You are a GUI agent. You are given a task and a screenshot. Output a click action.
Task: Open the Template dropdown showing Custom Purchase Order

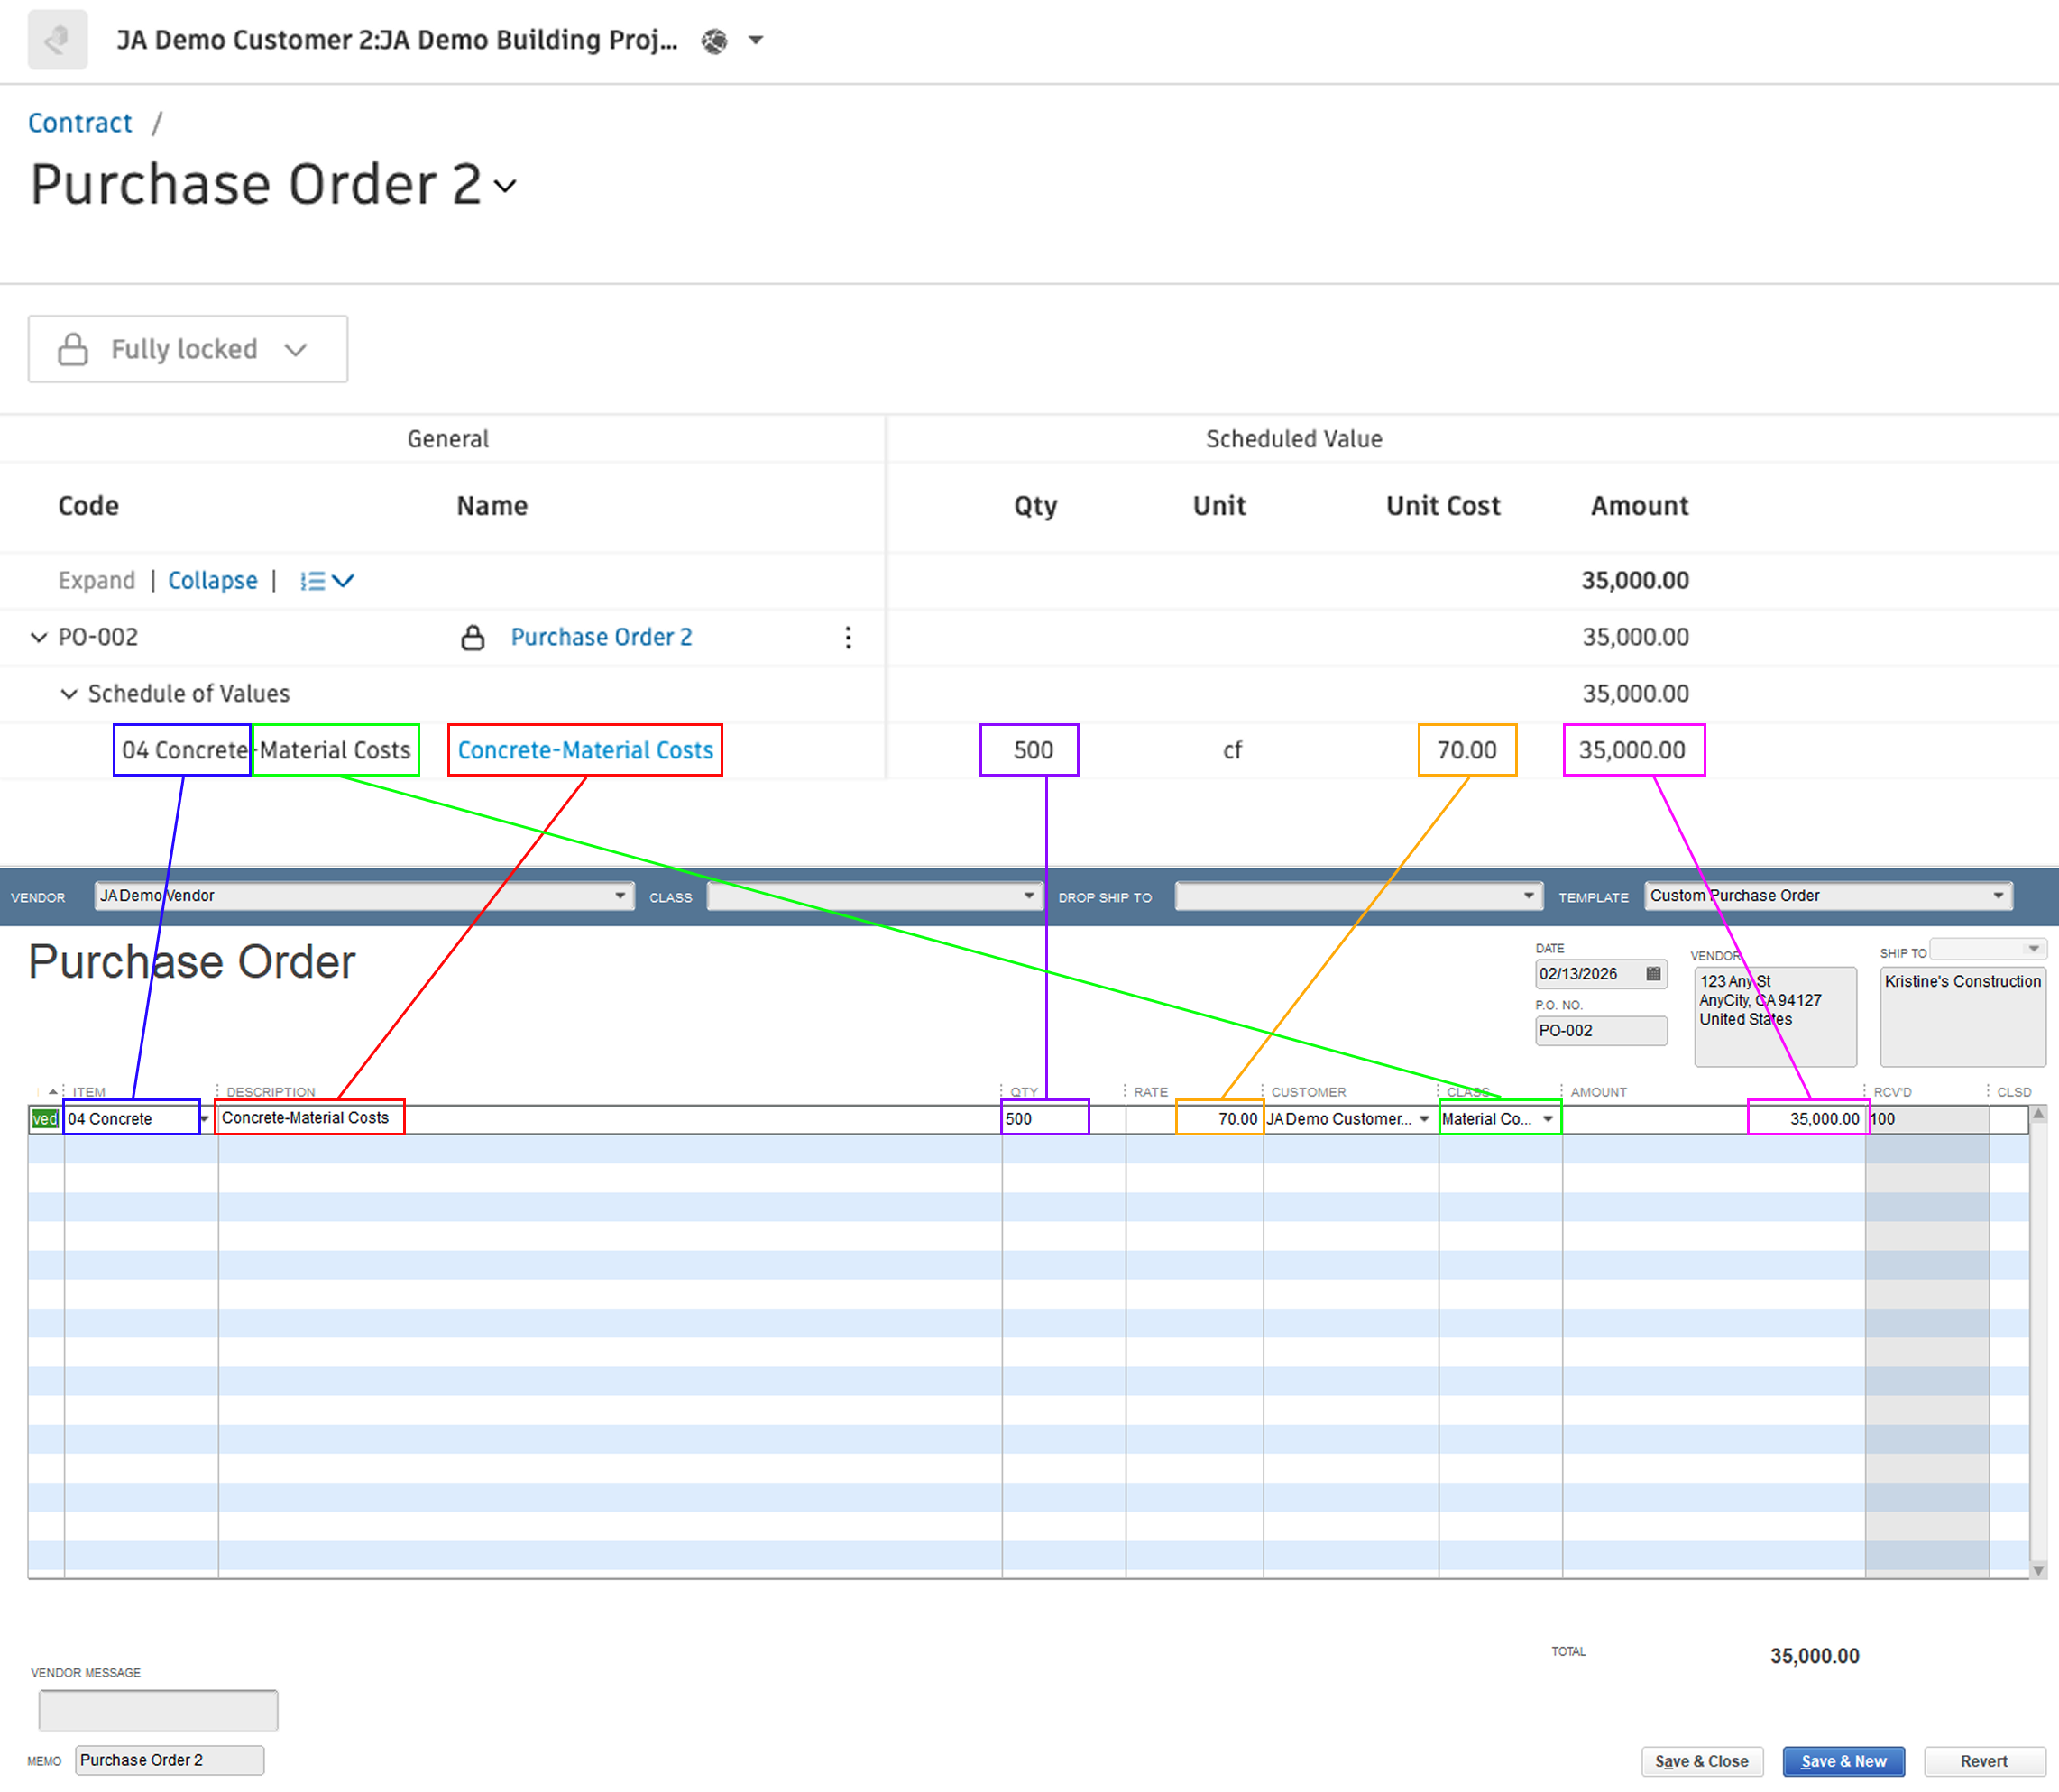1998,895
